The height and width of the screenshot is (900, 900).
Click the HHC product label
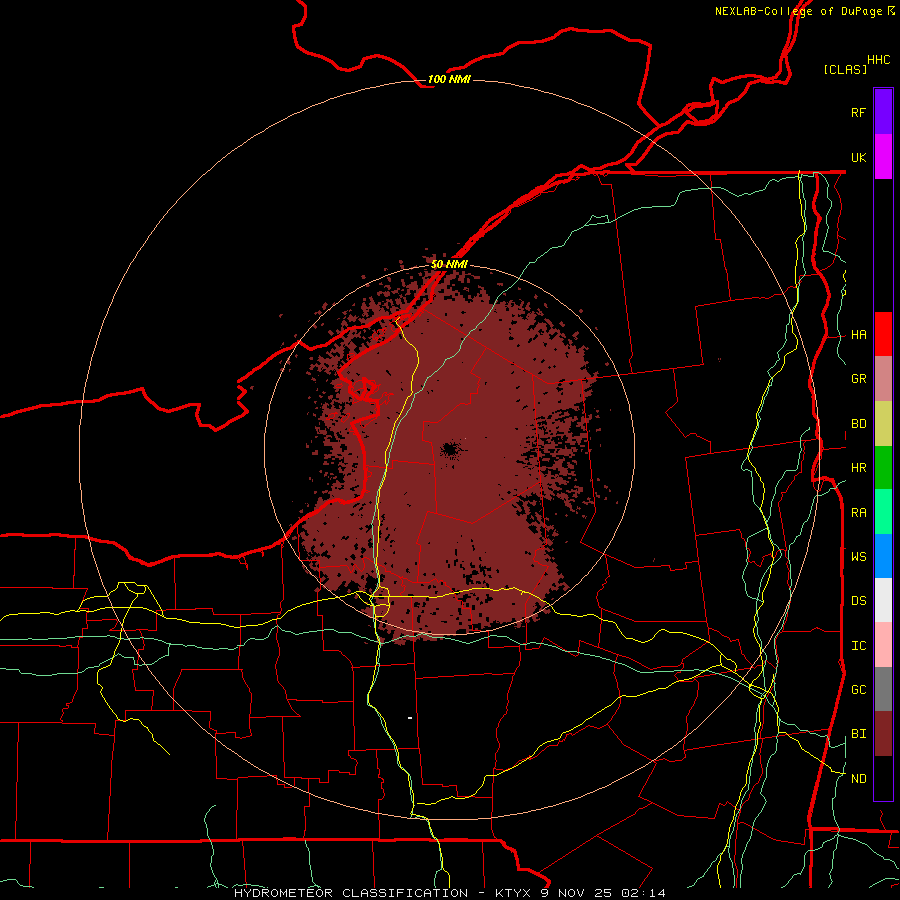coord(879,60)
